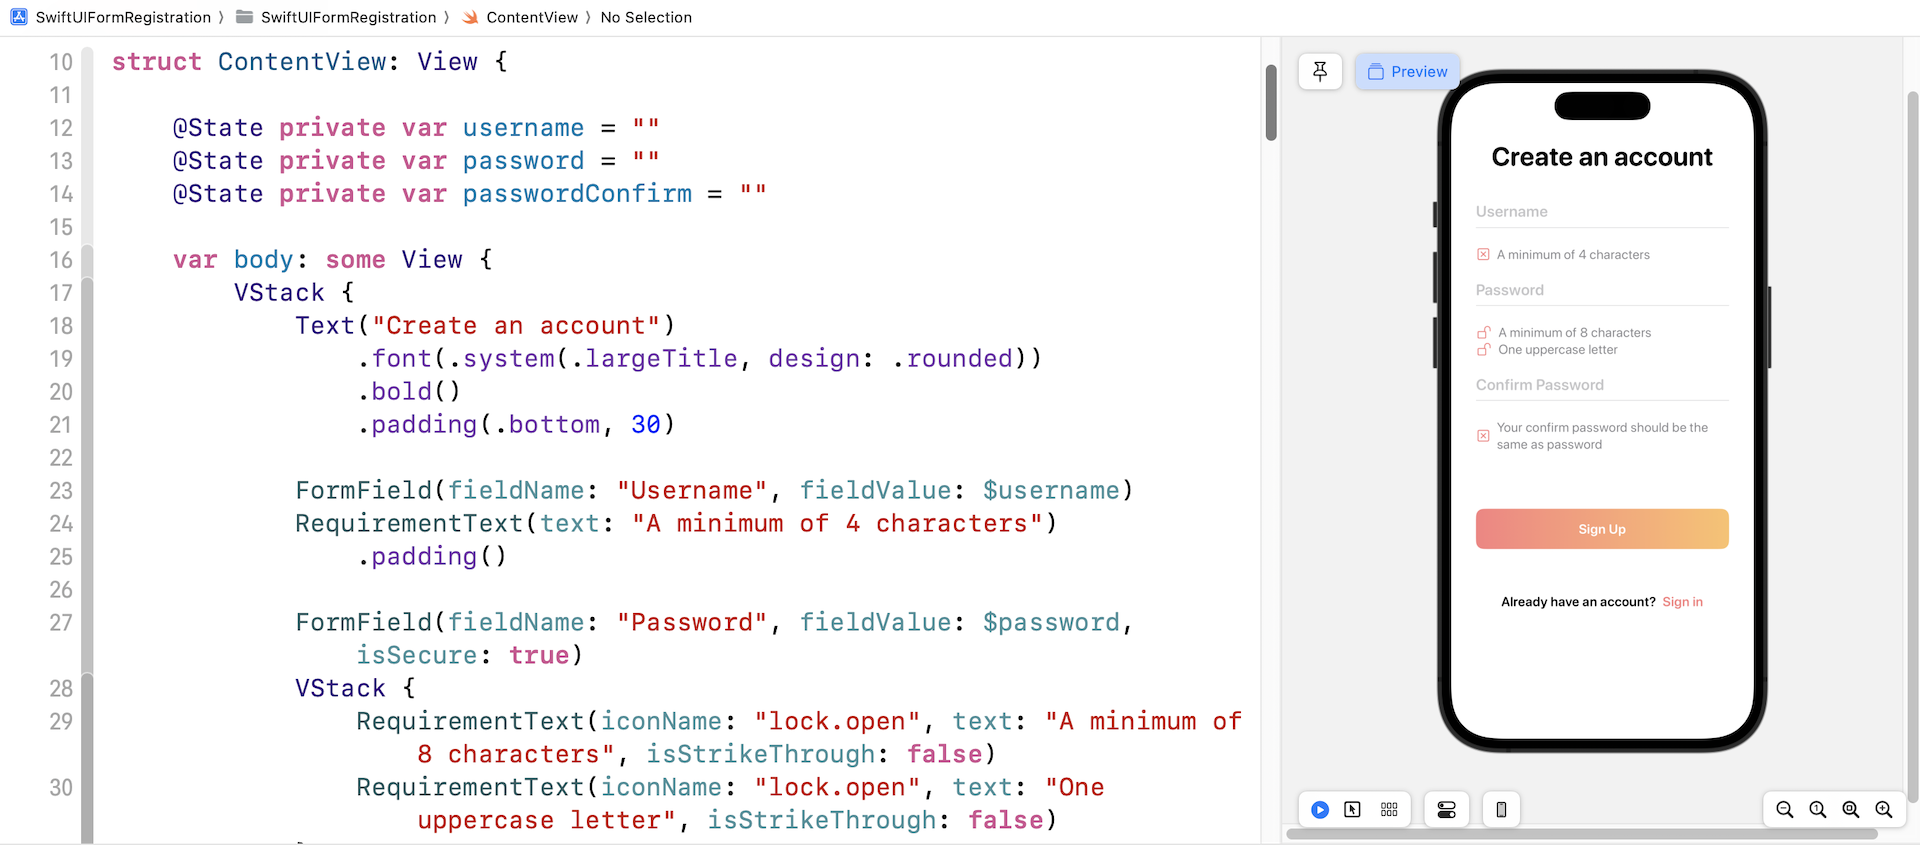Open the No Selection symbol breadcrumb

pos(646,17)
